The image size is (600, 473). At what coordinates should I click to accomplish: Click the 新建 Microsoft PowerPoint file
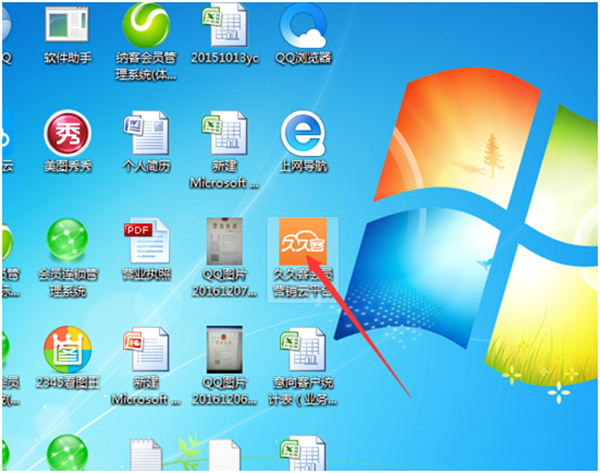(x=146, y=351)
